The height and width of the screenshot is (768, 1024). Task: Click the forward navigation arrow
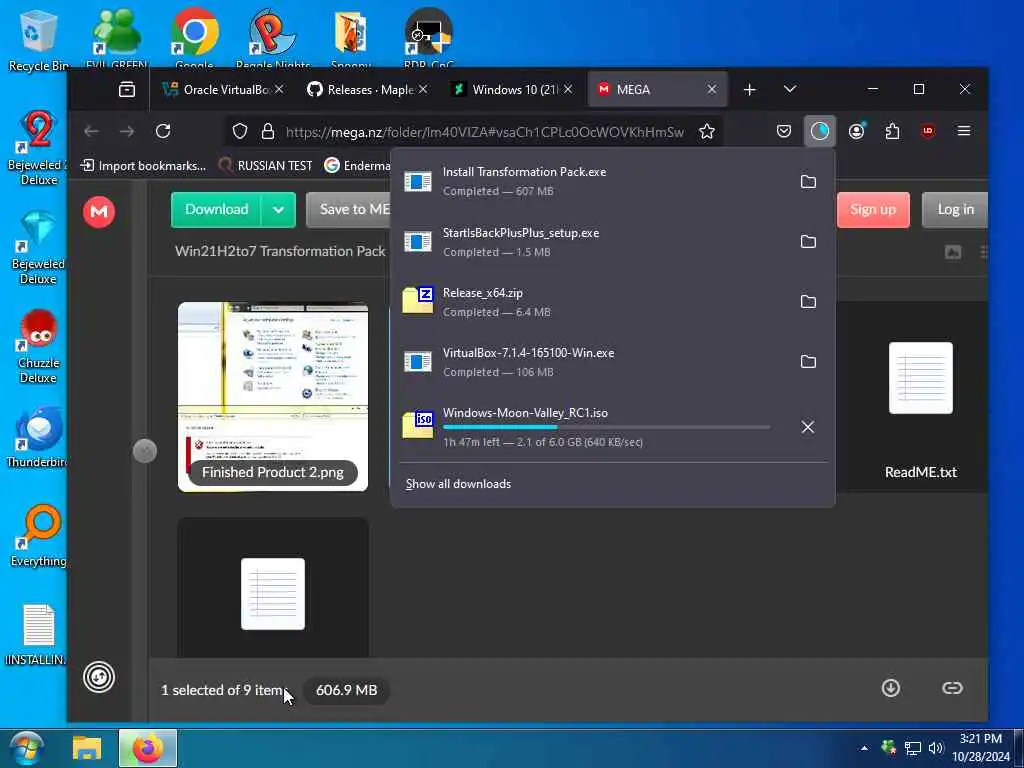tap(127, 131)
